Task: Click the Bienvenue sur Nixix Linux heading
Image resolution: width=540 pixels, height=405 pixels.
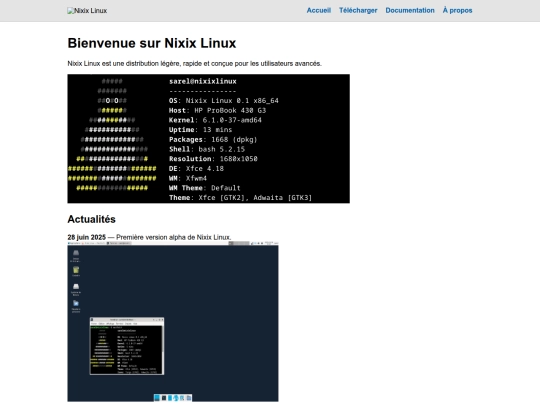Action: [x=152, y=43]
